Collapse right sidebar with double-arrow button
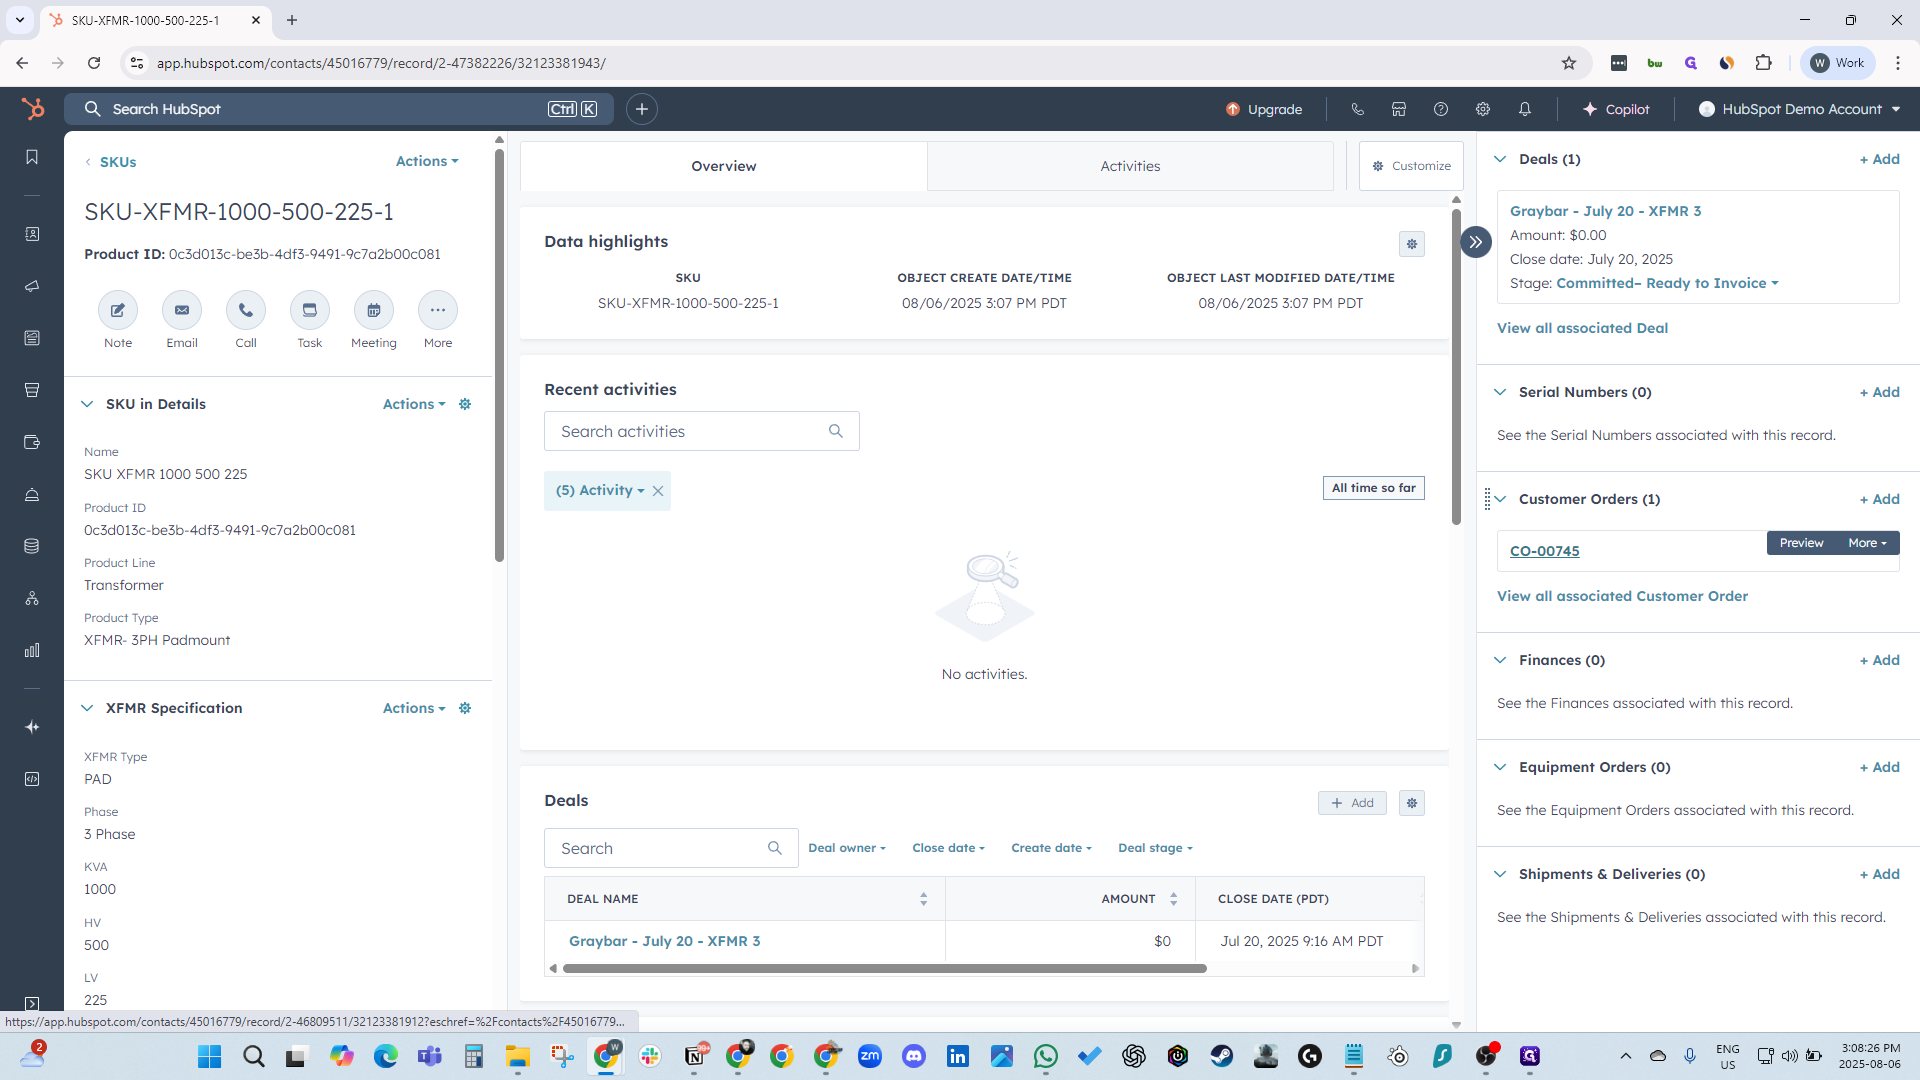Image resolution: width=1920 pixels, height=1080 pixels. 1476,242
